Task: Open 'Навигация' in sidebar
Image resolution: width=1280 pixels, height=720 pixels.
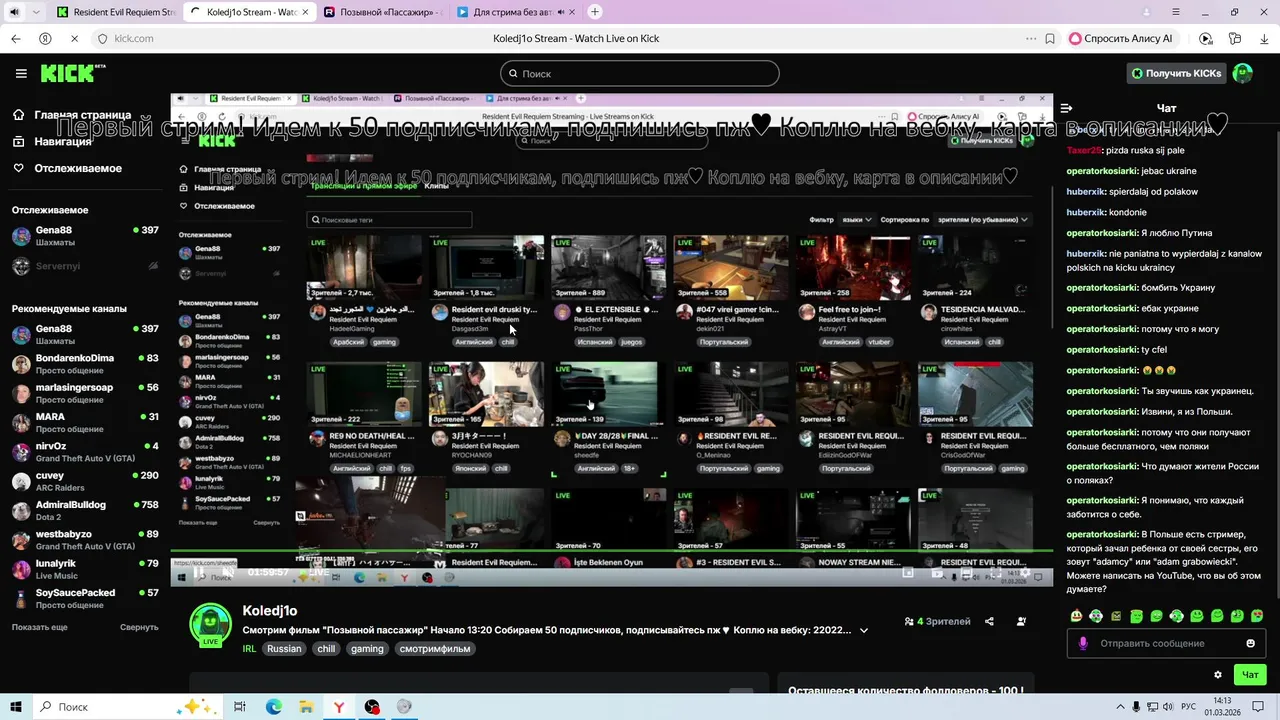Action: click(62, 142)
